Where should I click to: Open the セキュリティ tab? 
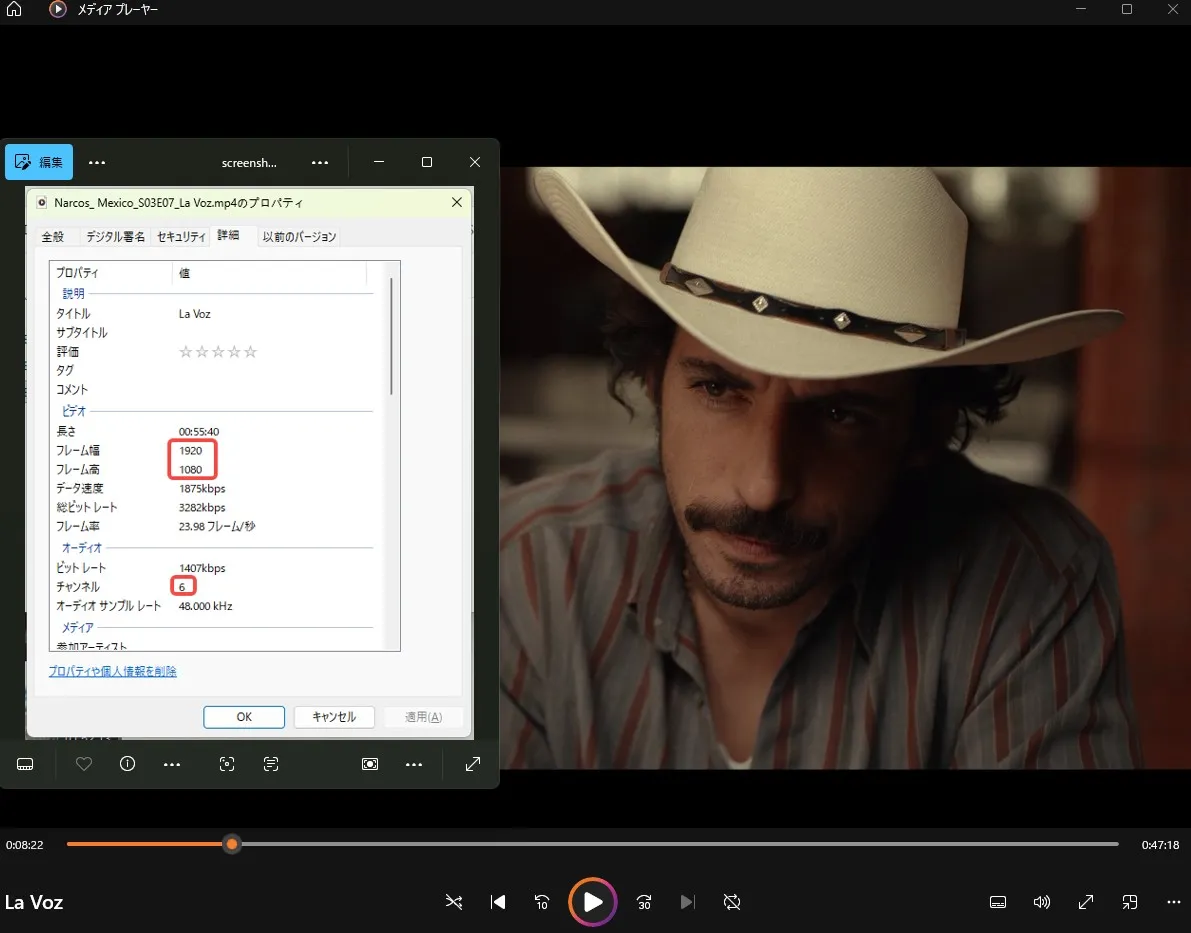180,236
